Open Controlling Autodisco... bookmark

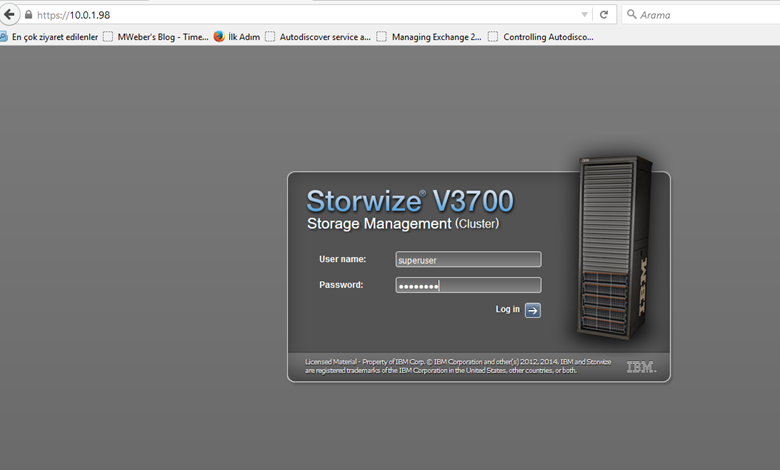[x=541, y=37]
